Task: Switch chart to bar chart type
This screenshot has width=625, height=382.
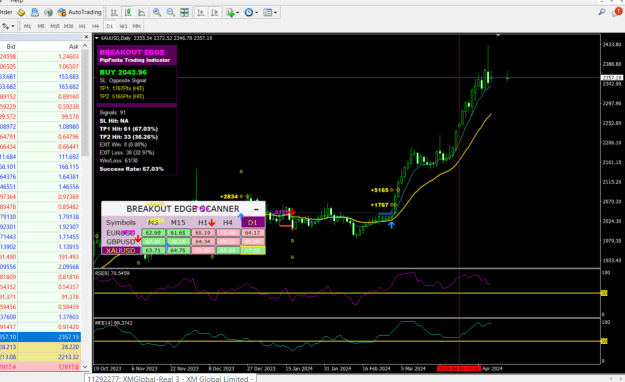Action: [x=114, y=13]
